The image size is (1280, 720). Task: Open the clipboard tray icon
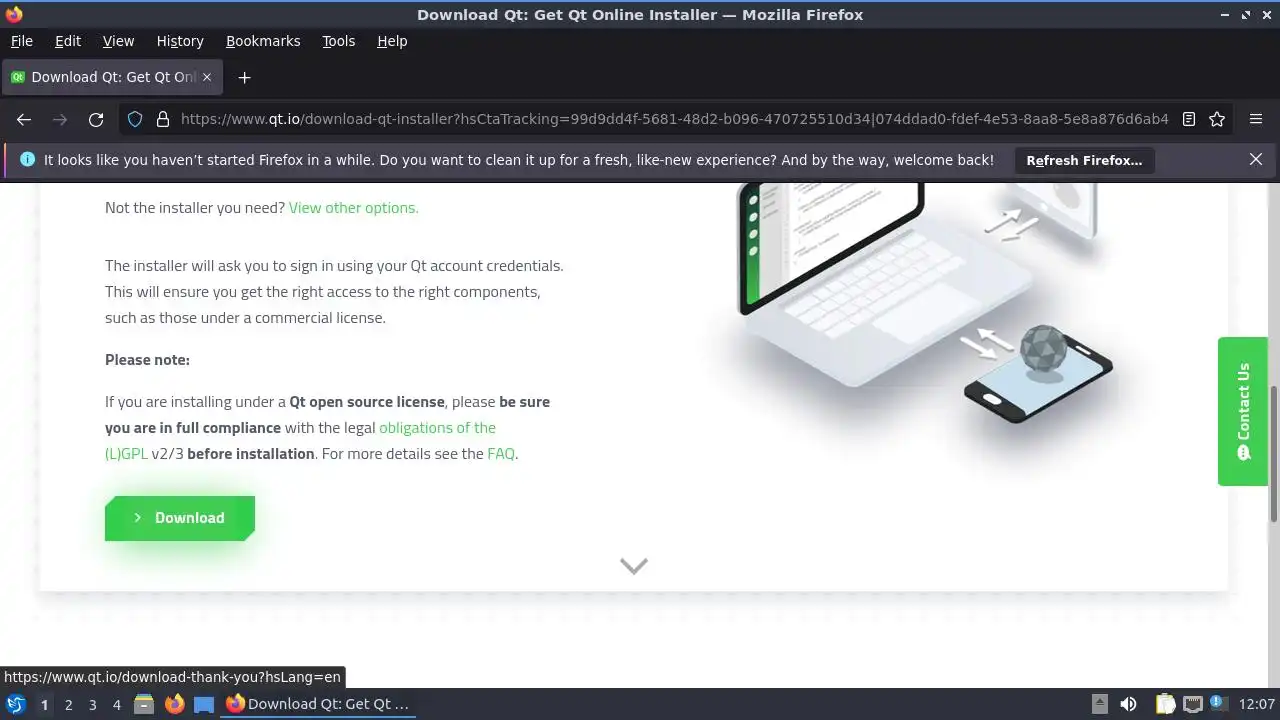pos(1165,704)
